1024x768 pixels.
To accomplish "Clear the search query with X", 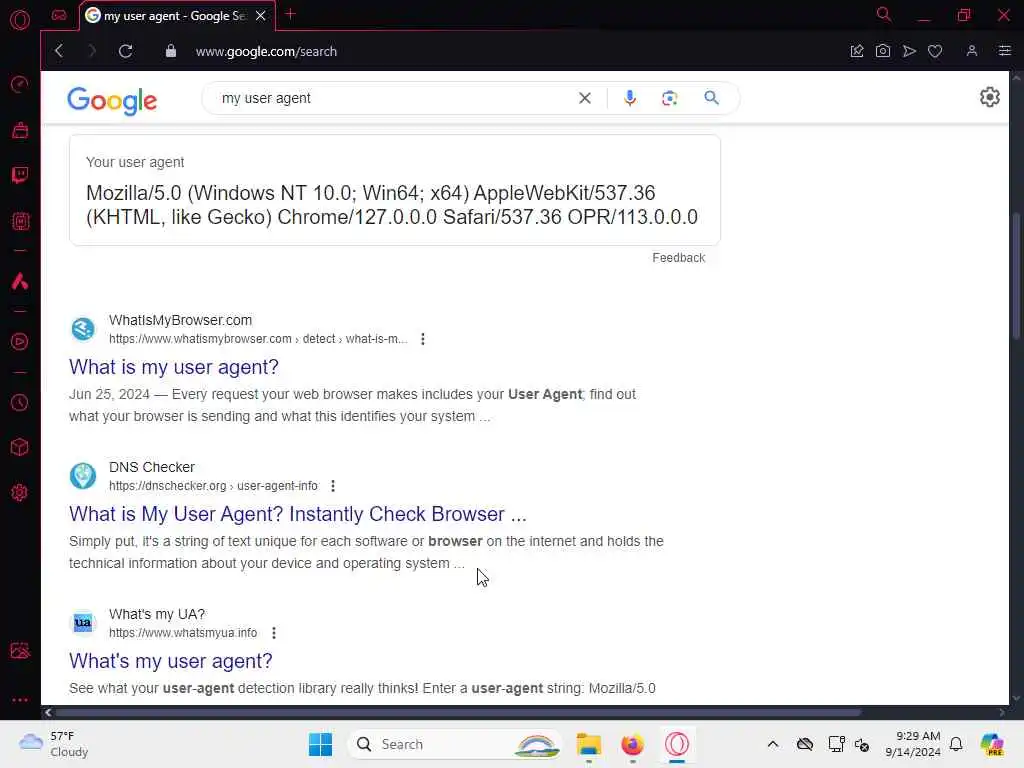I will [584, 98].
